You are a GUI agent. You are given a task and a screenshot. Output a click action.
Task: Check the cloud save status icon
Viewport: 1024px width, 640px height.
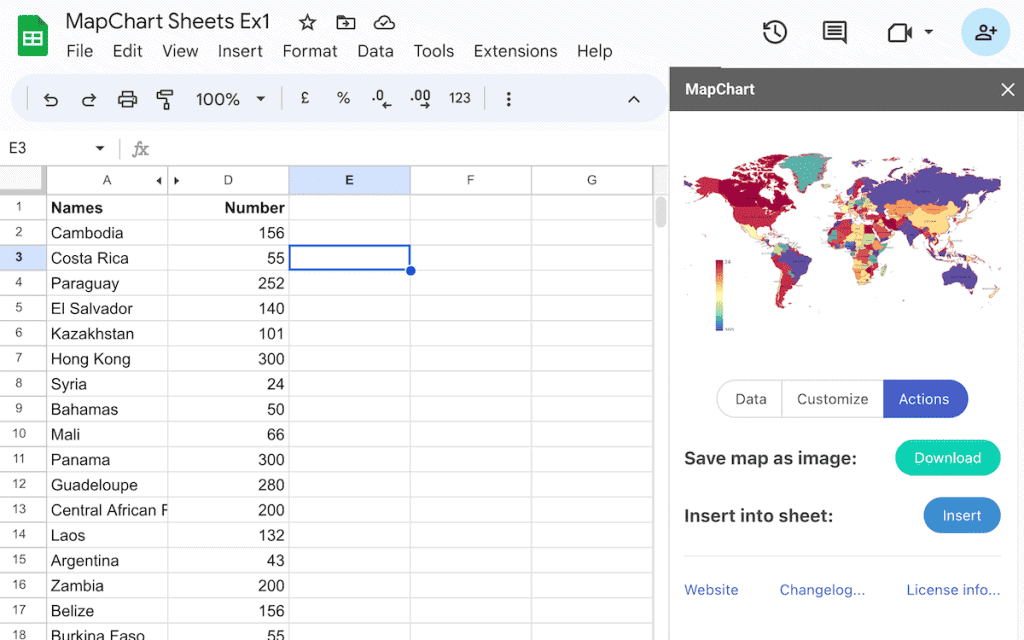pyautogui.click(x=384, y=23)
